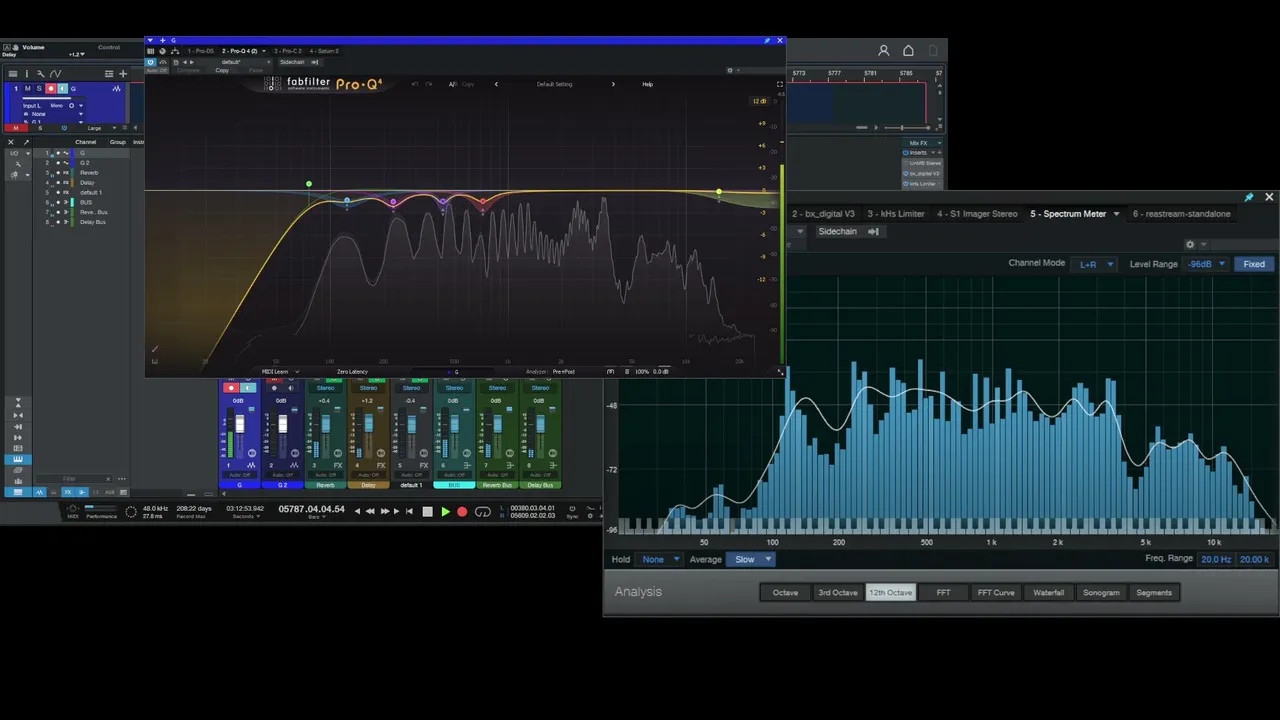Image resolution: width=1280 pixels, height=720 pixels.
Task: Switch to the 3 - kHs Limiter tab
Action: pos(896,214)
